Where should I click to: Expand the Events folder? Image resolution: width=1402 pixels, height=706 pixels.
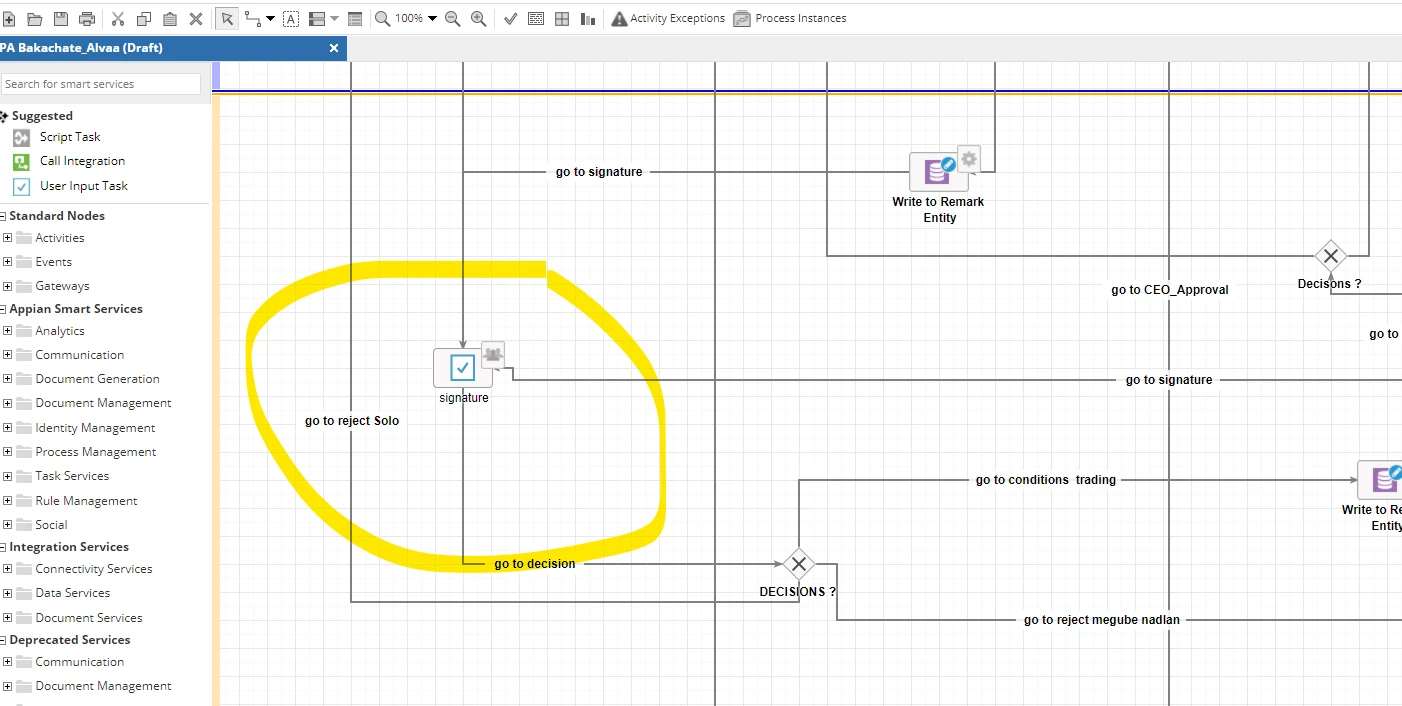coord(7,262)
